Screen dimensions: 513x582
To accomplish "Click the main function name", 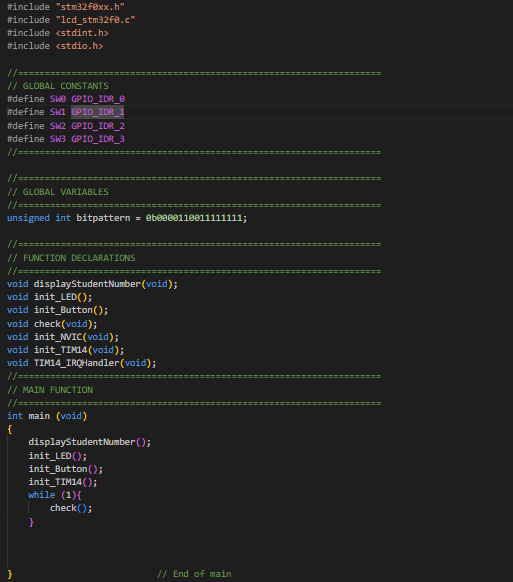I will tap(39, 416).
